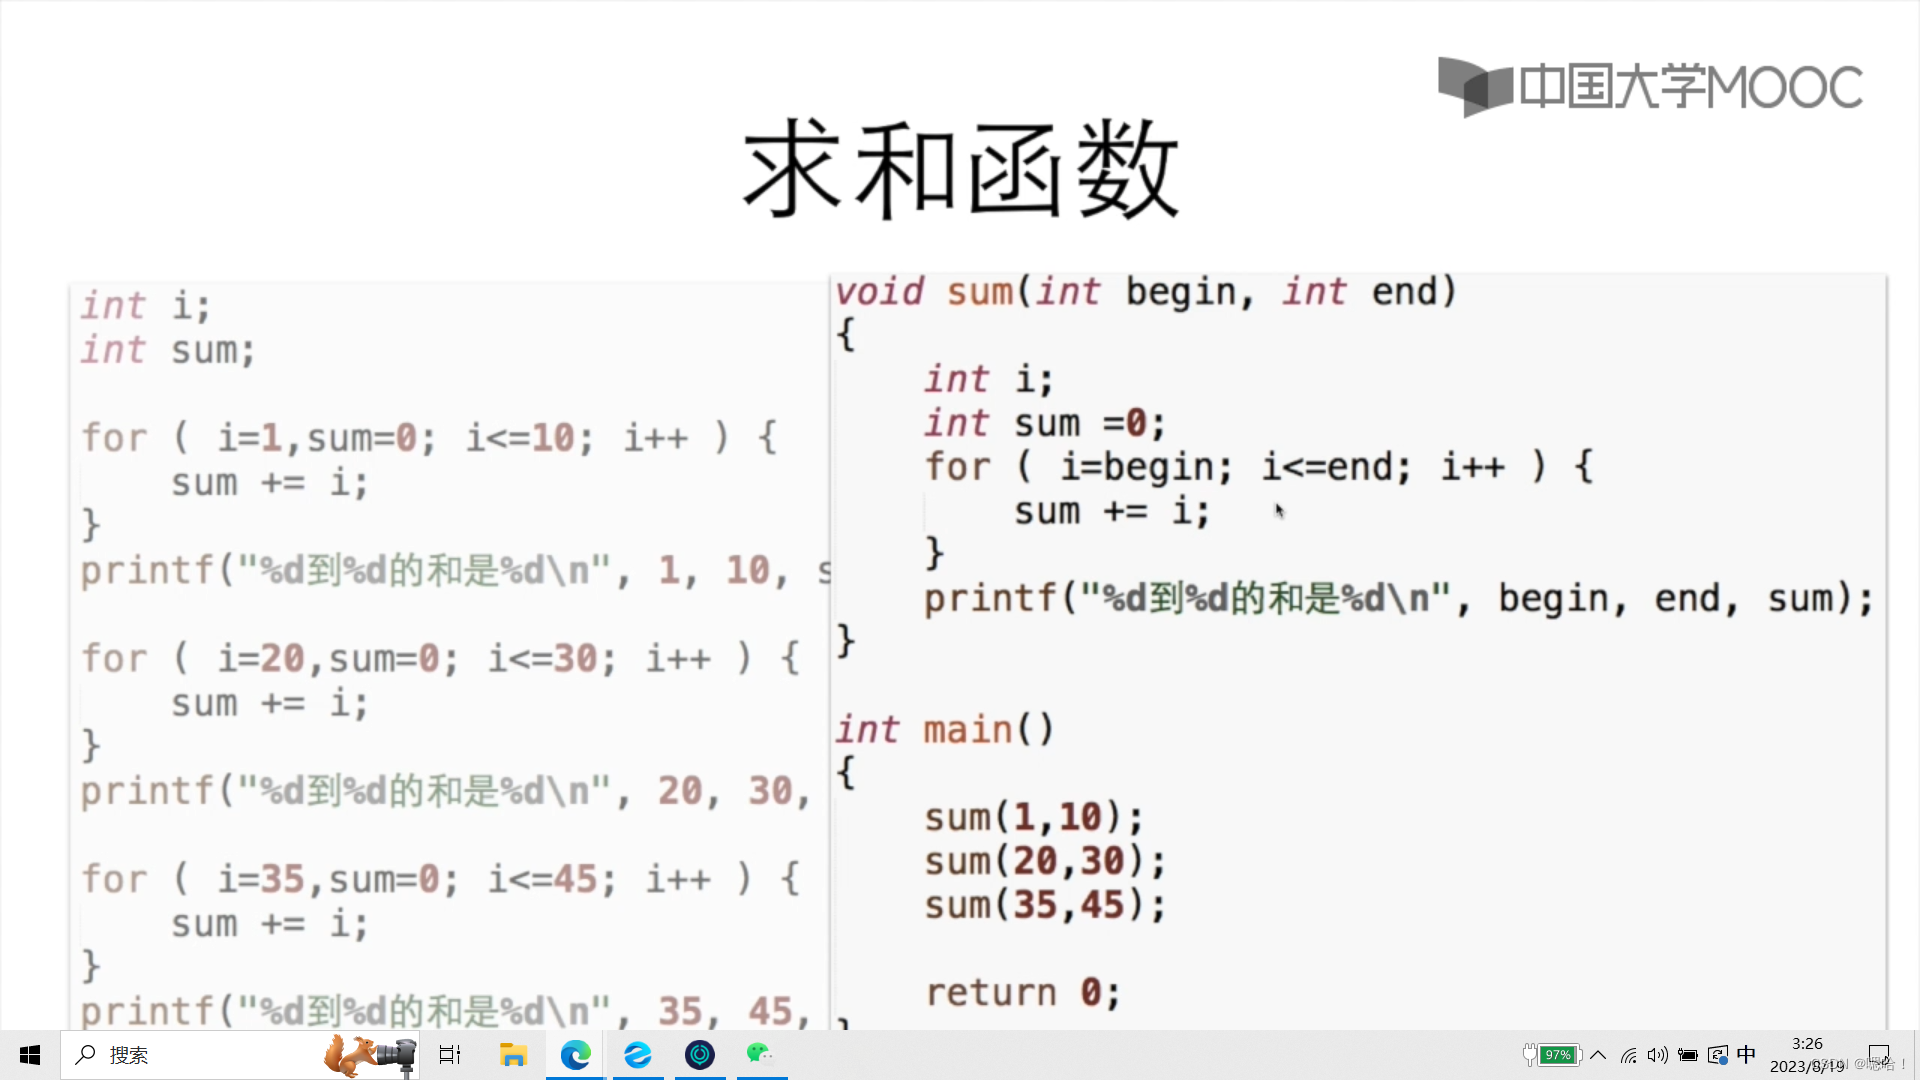Click the Edge browser icon in taskbar
This screenshot has width=1920, height=1080.
[575, 1055]
